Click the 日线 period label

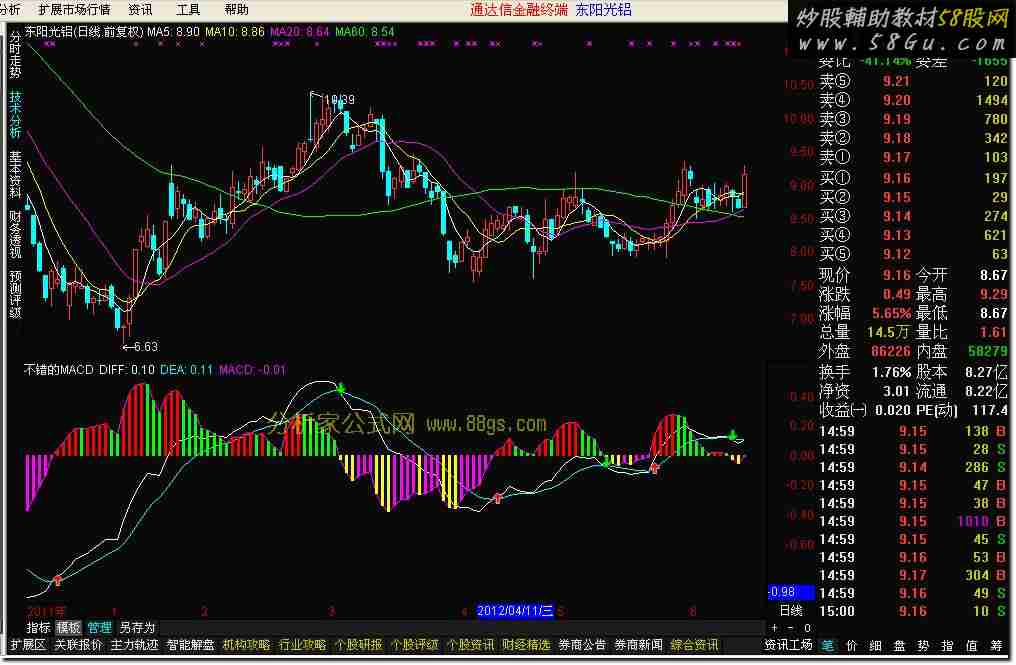(x=791, y=611)
